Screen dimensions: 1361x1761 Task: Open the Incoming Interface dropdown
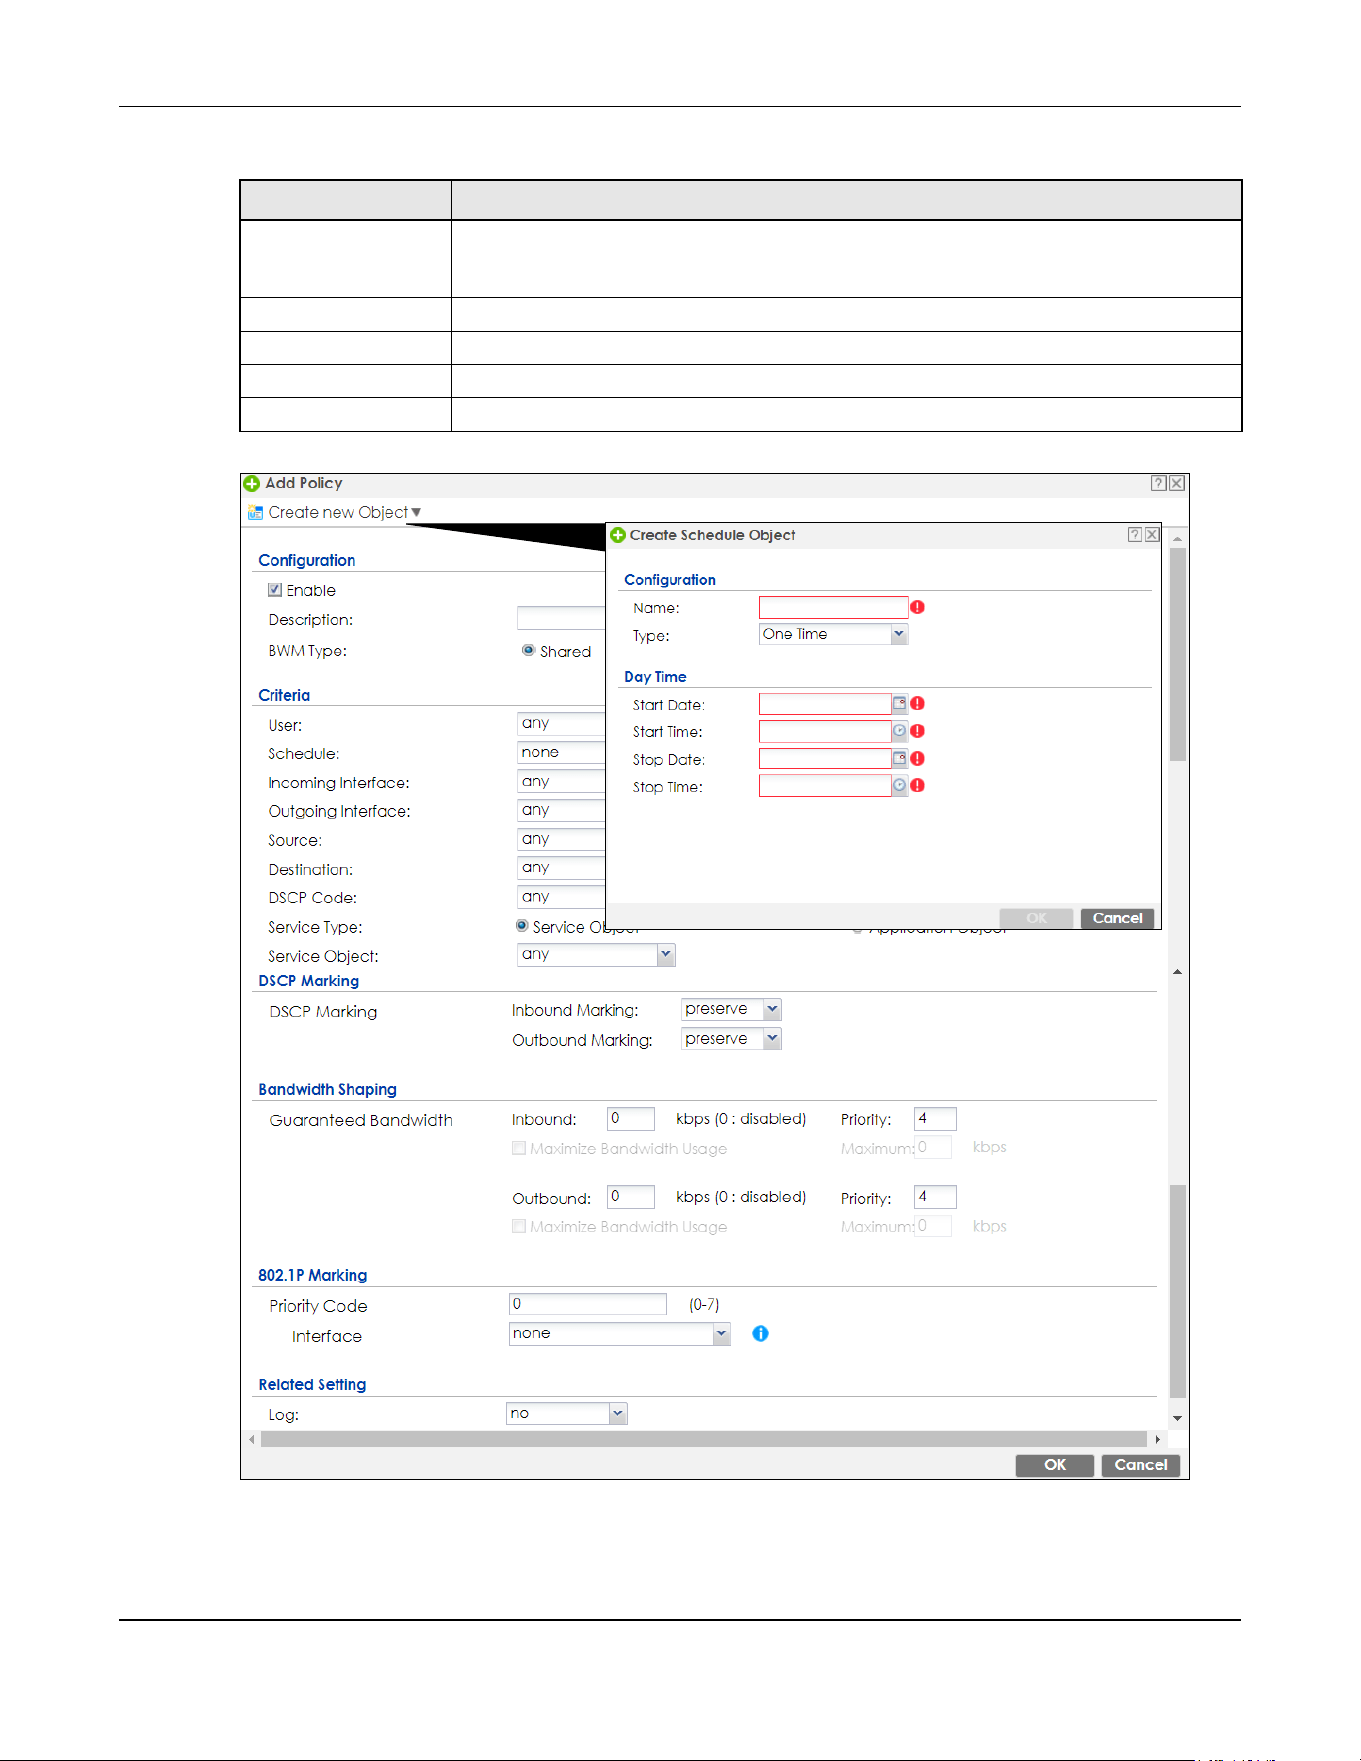pos(561,781)
